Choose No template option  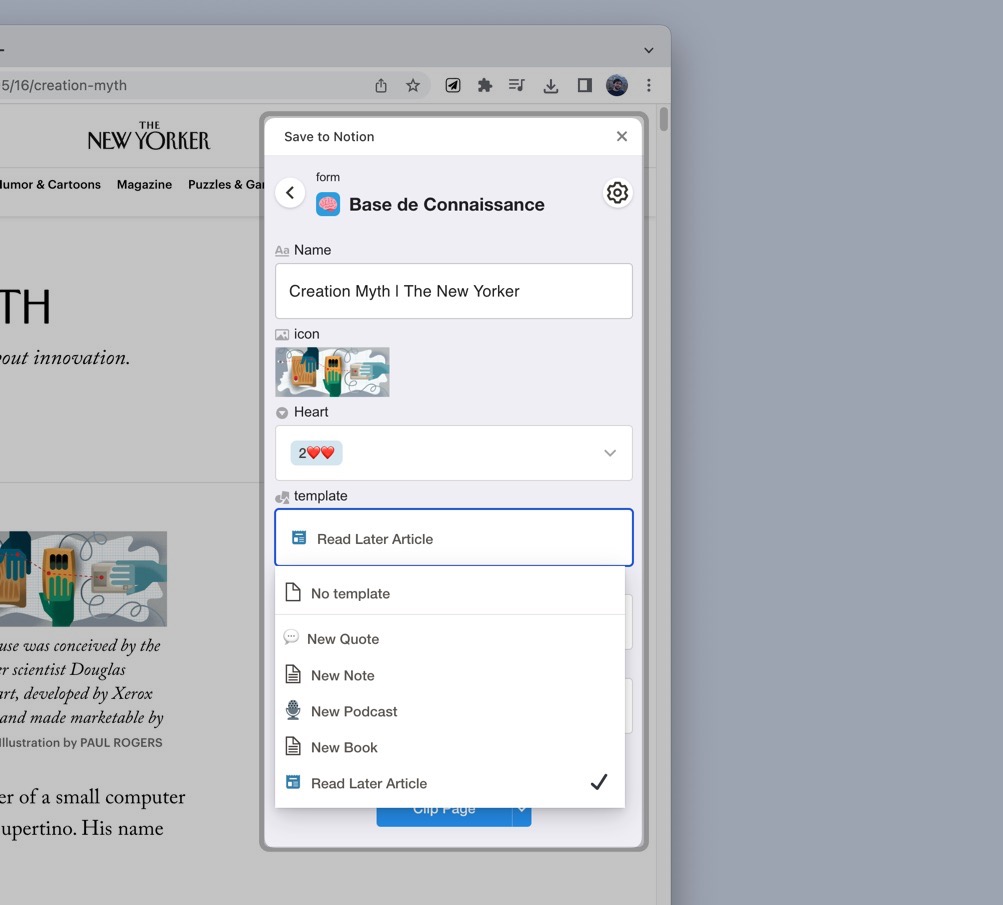(450, 593)
